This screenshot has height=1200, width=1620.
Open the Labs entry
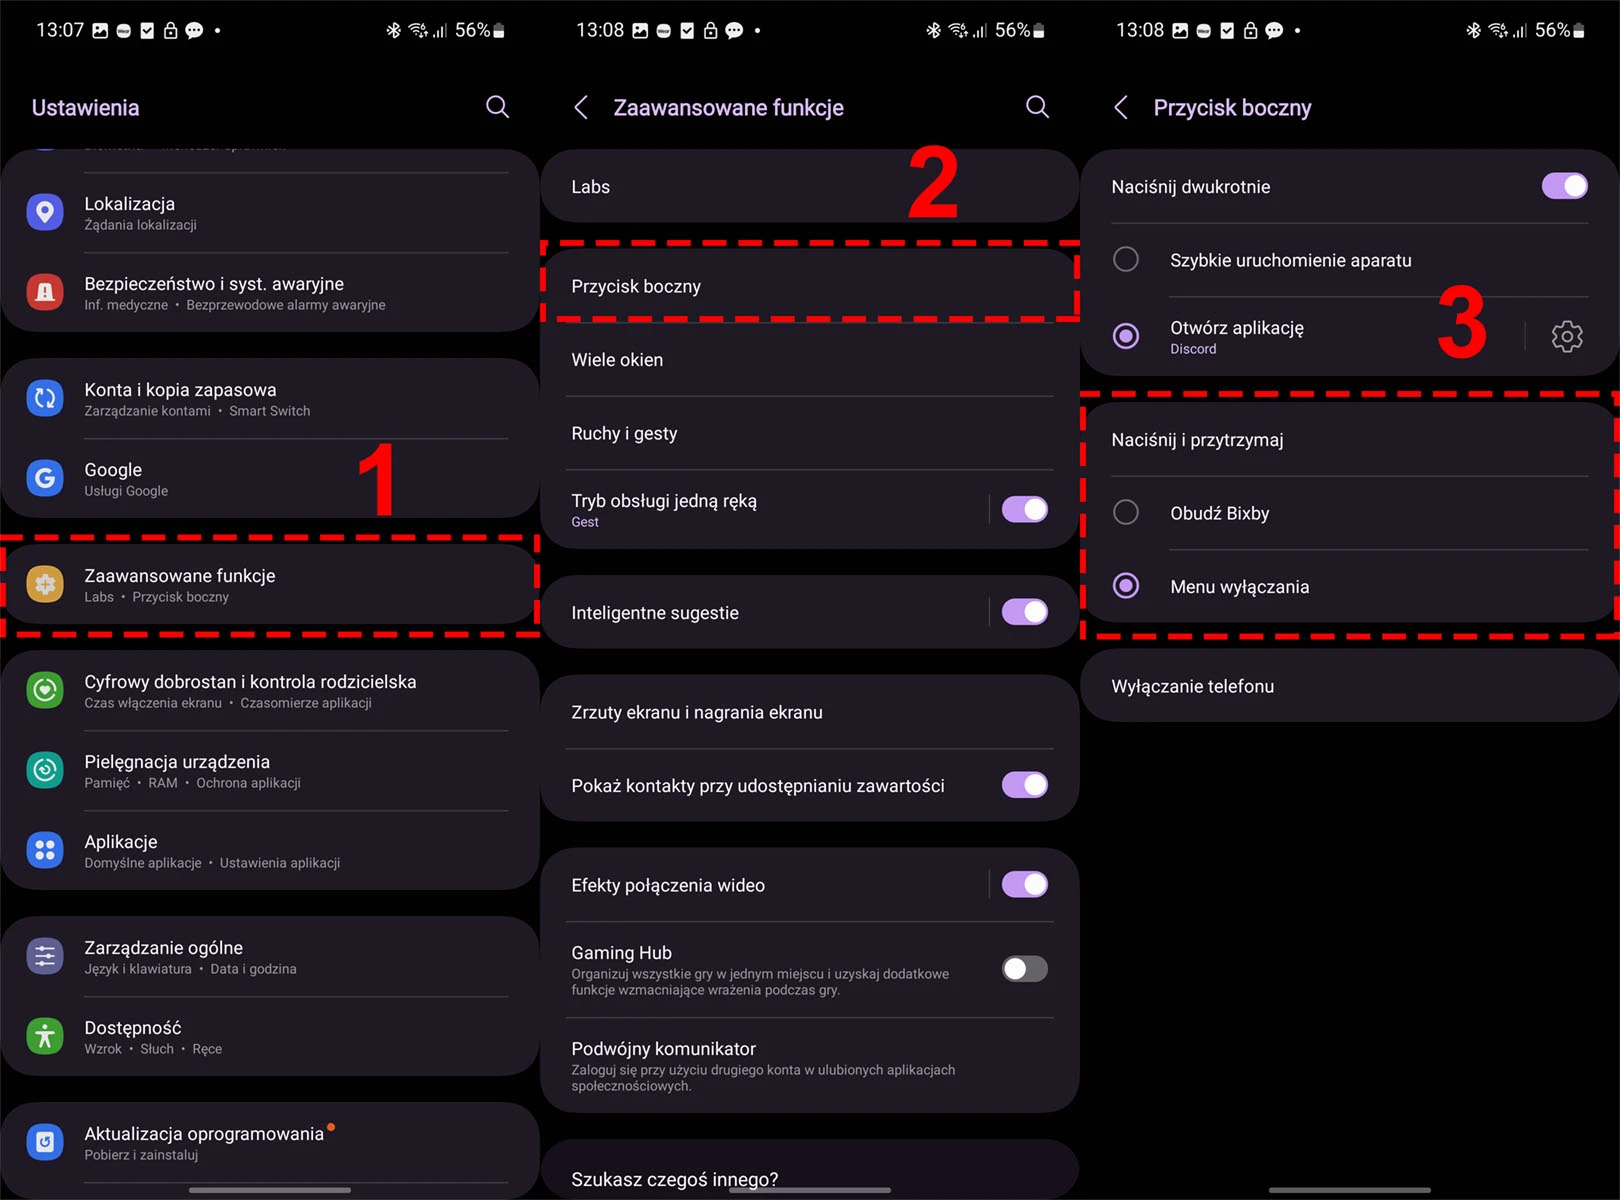pyautogui.click(x=810, y=186)
